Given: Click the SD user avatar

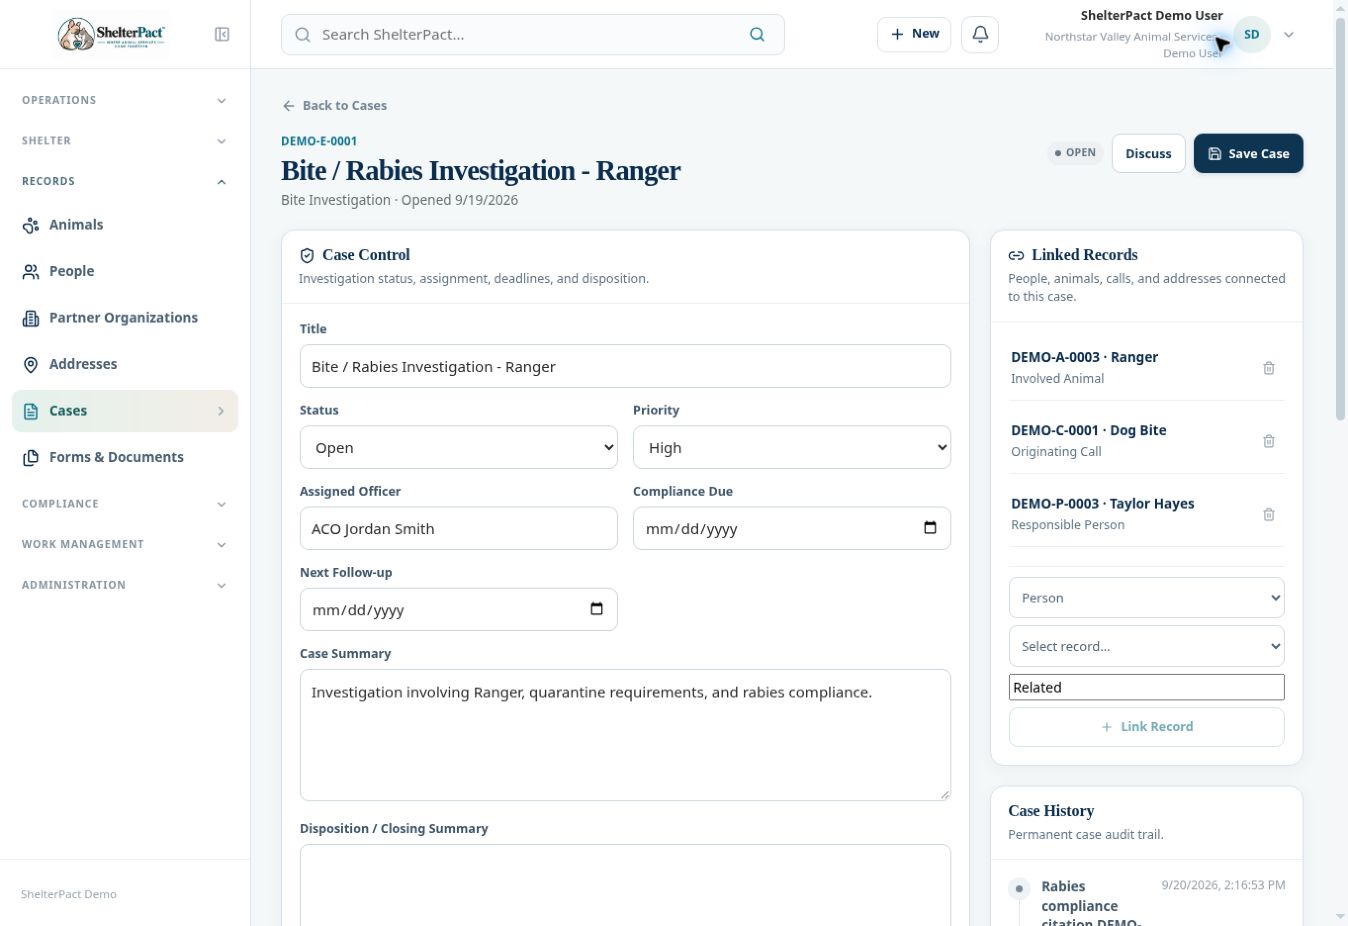Looking at the screenshot, I should click(1251, 34).
